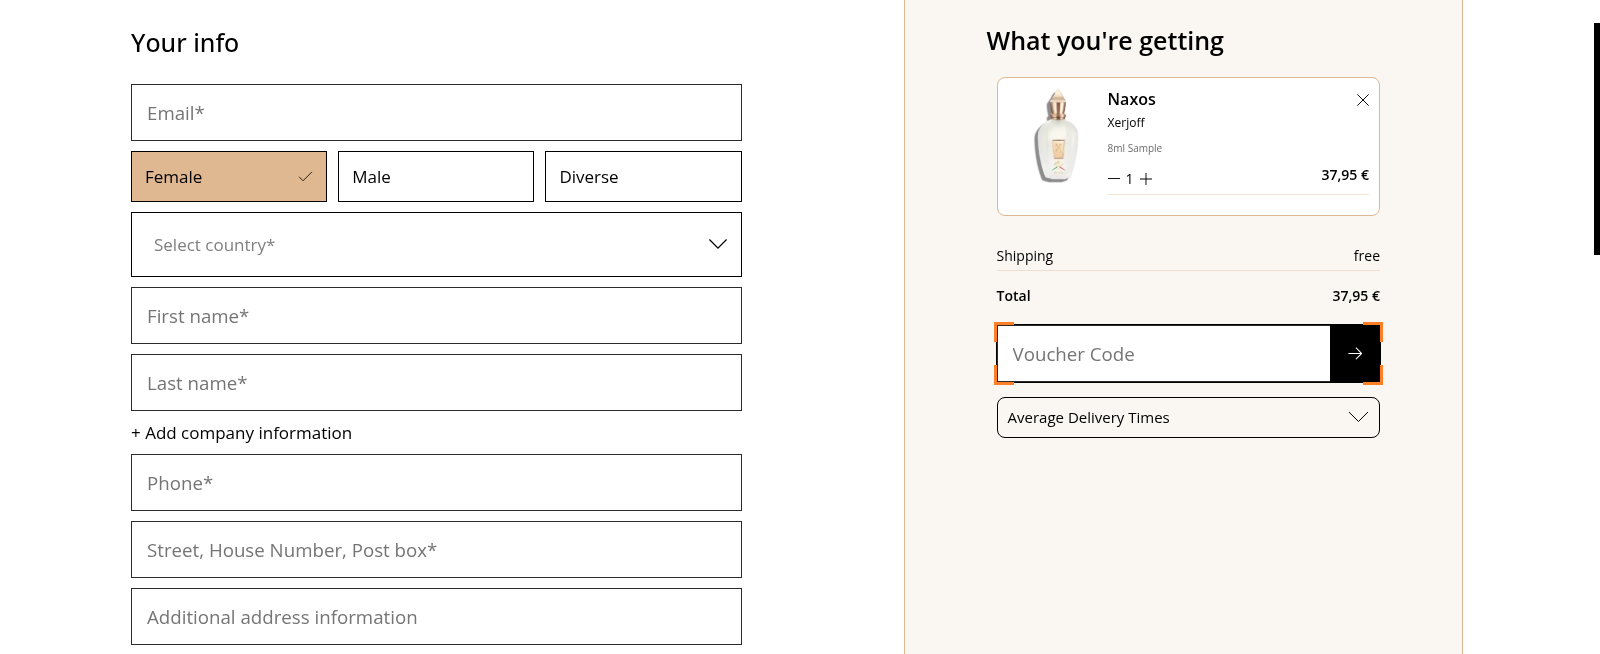
Task: Select the Female gender option
Action: coord(229,177)
